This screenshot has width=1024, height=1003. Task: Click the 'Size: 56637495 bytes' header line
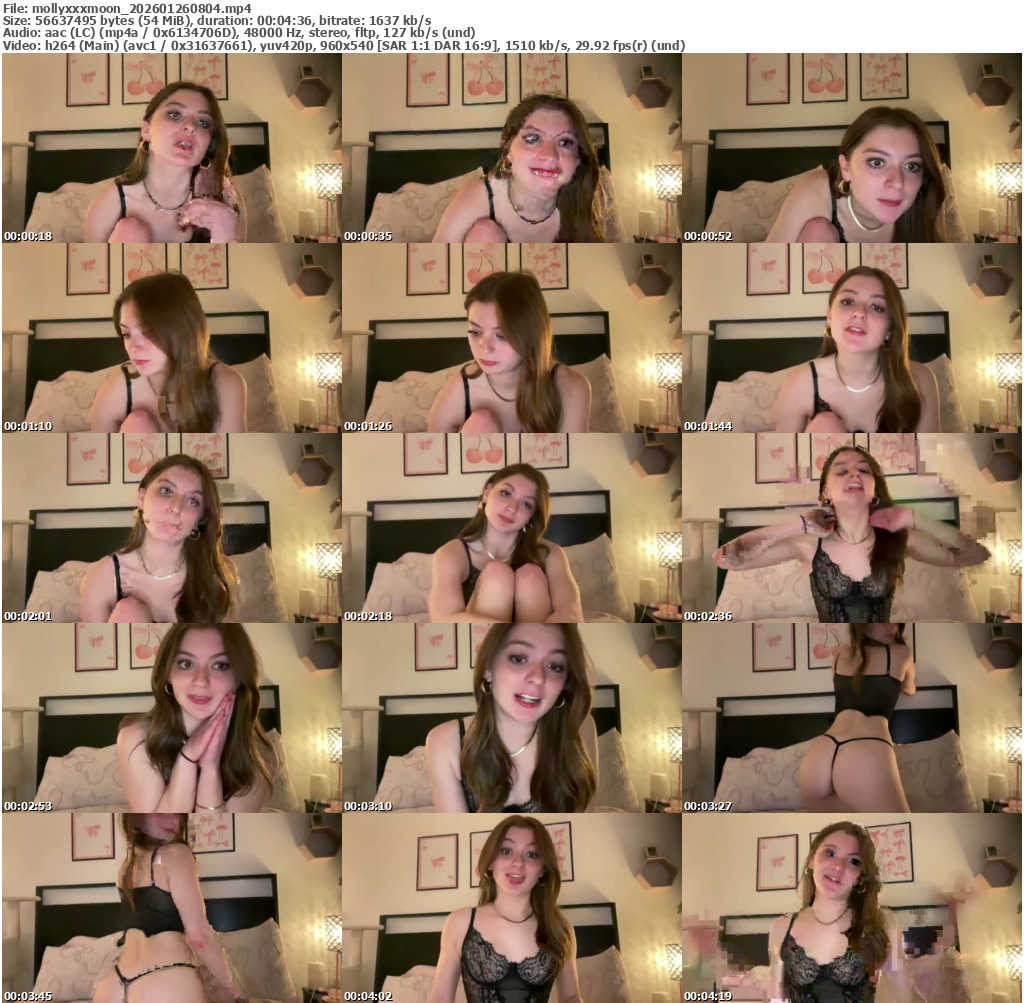217,21
